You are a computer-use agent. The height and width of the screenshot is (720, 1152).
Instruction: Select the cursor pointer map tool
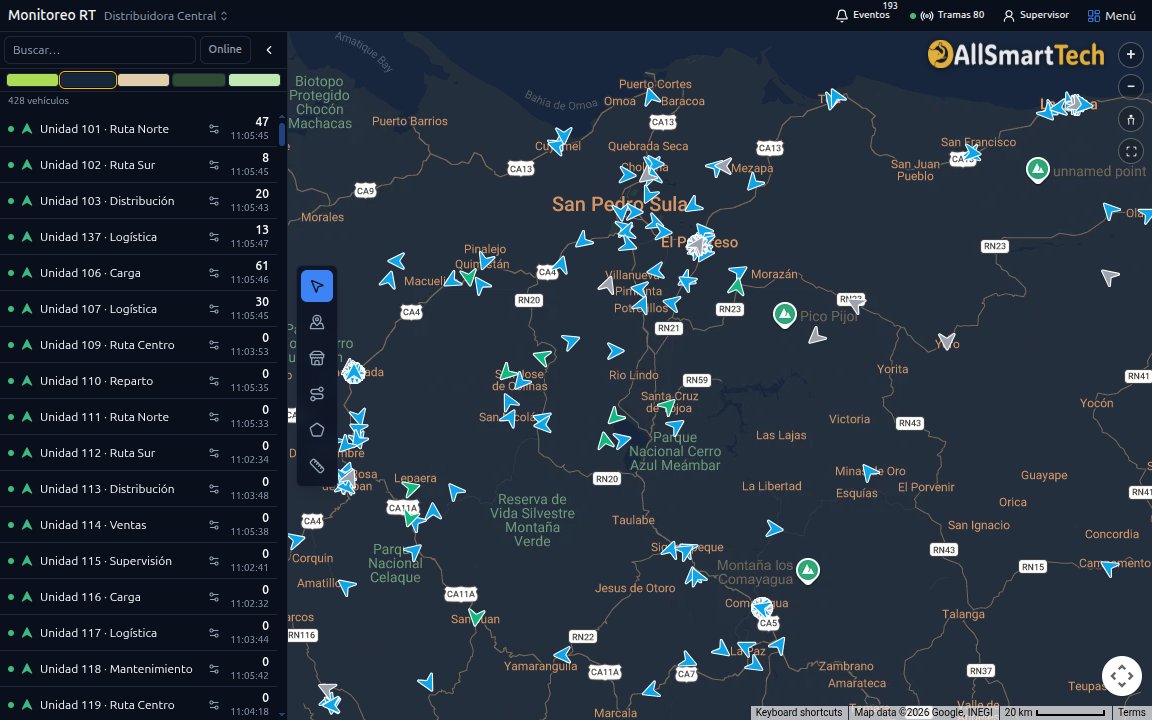[317, 286]
